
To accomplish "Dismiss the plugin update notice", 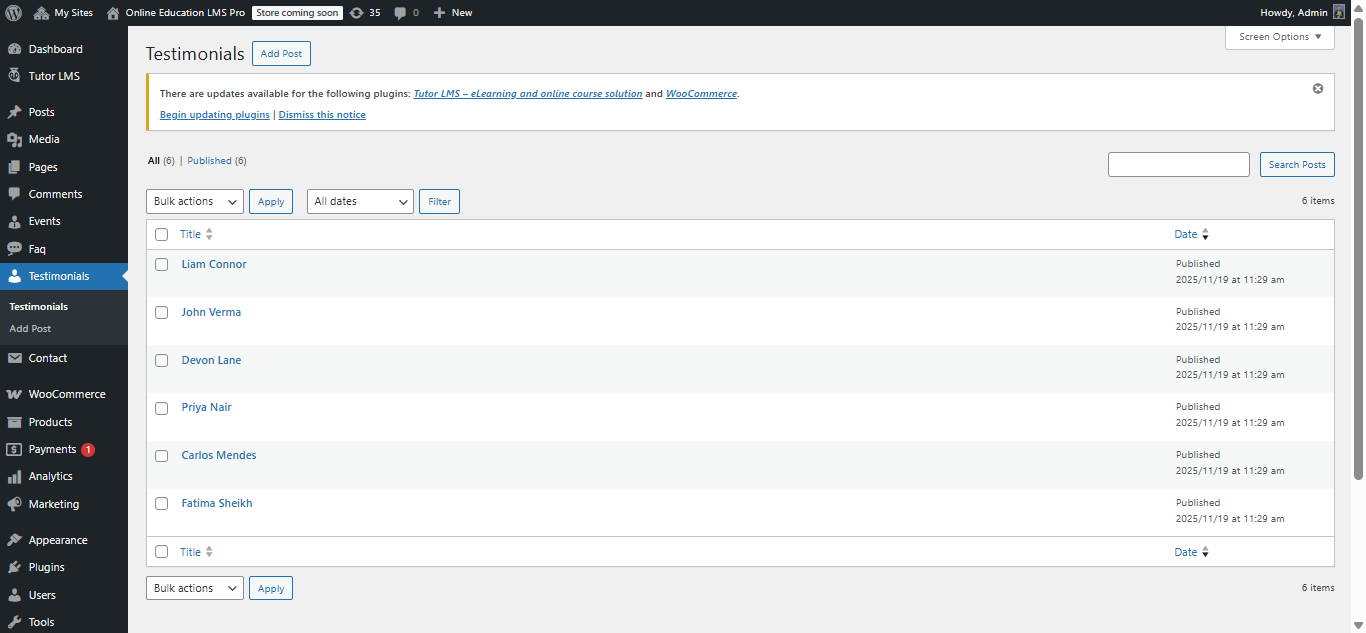I will click(x=1318, y=88).
